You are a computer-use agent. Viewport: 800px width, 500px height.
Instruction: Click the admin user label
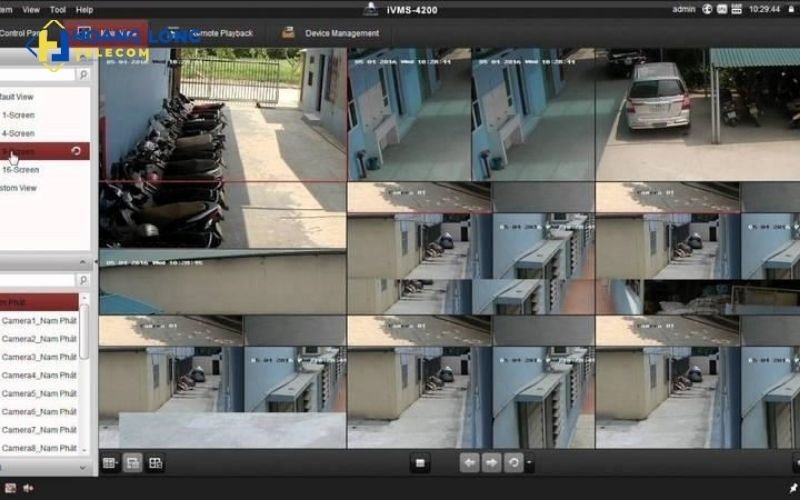[x=684, y=9]
